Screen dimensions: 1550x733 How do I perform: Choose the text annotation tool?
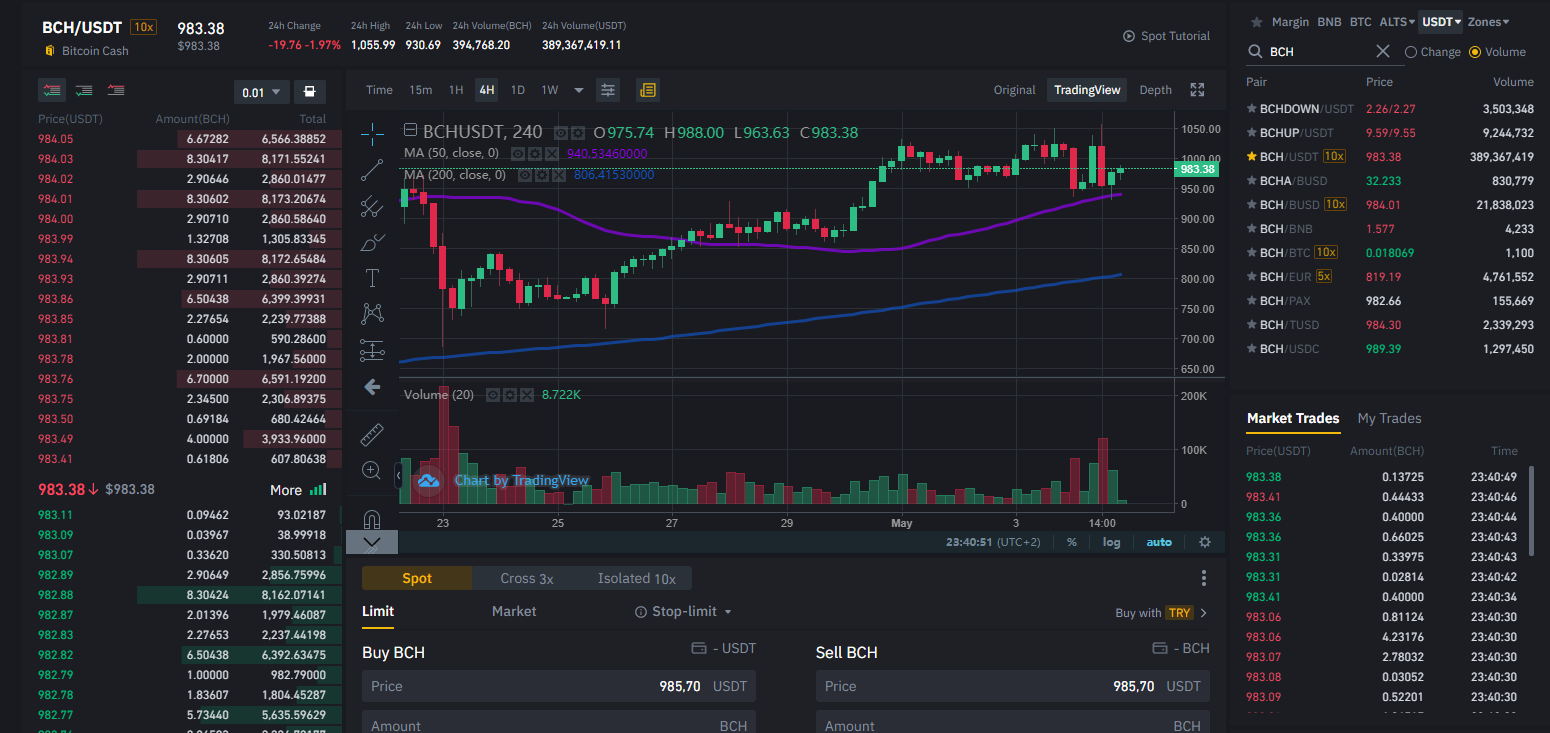[372, 277]
